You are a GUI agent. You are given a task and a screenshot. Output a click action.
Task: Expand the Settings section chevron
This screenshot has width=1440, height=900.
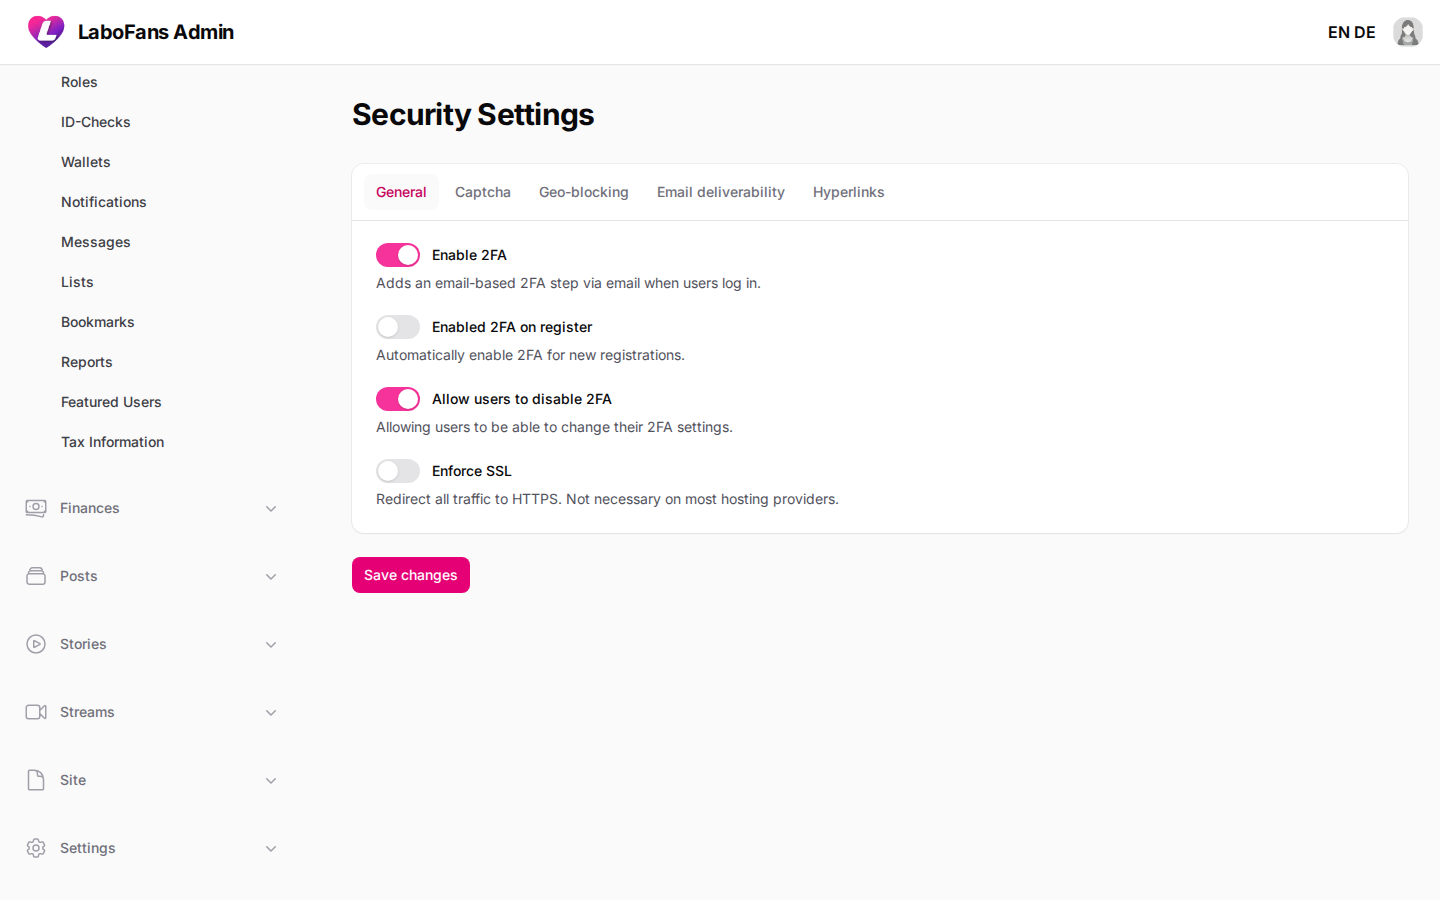pyautogui.click(x=271, y=849)
